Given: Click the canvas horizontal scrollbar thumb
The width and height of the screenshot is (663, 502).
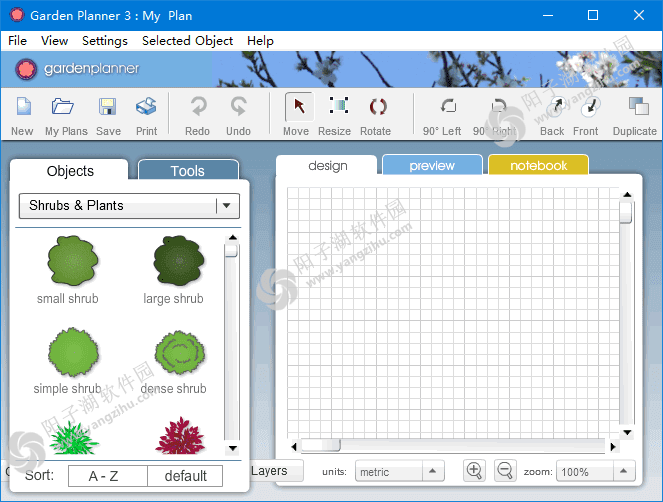Looking at the screenshot, I should pyautogui.click(x=321, y=445).
